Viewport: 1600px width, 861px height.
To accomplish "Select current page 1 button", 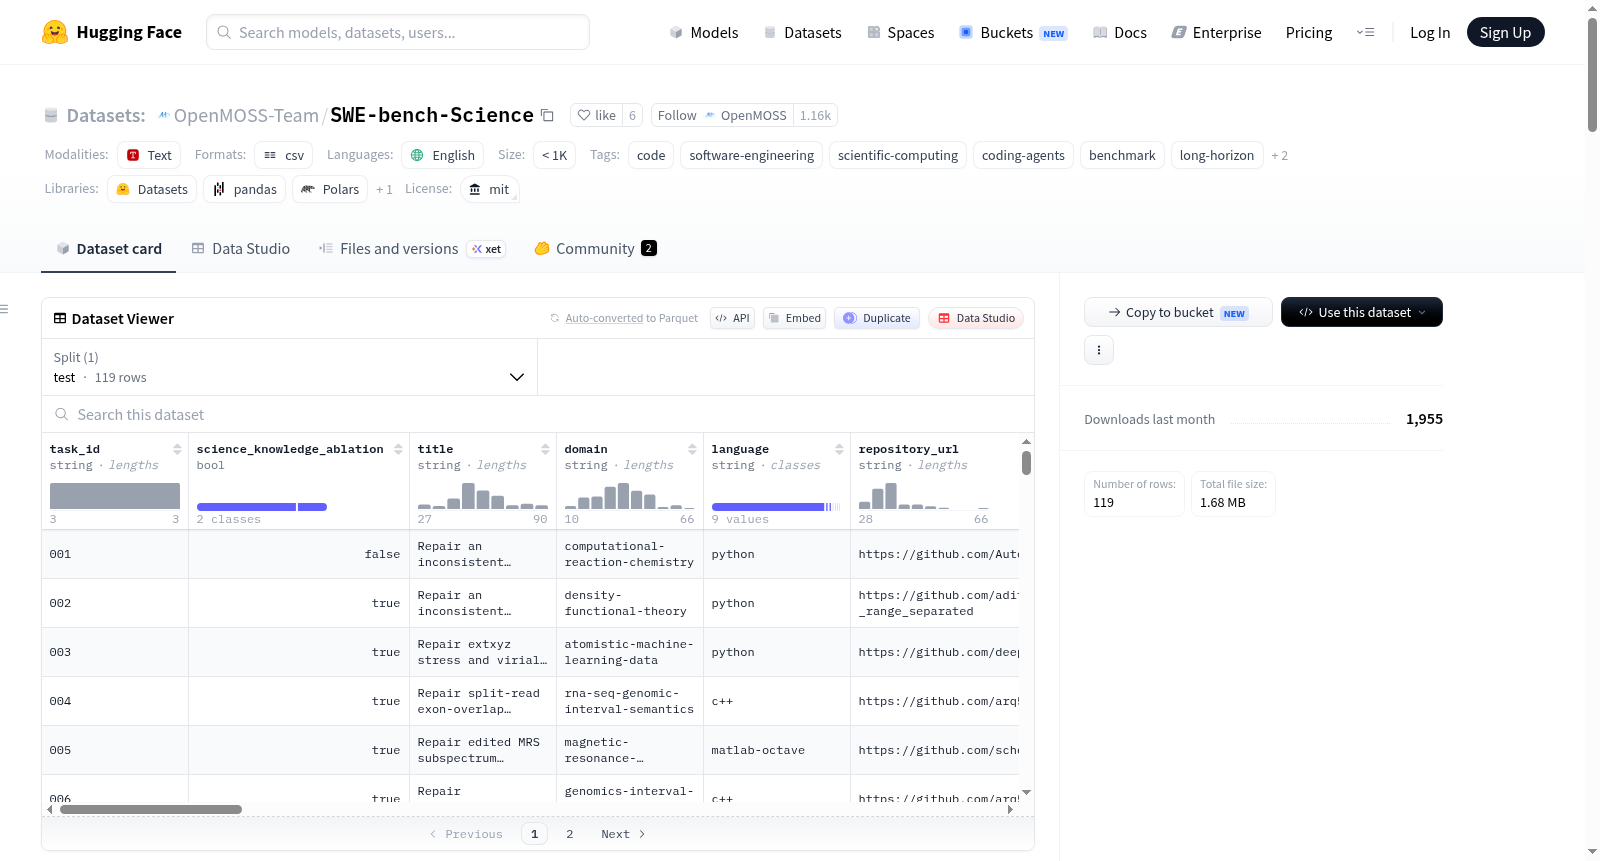I will click(x=534, y=834).
